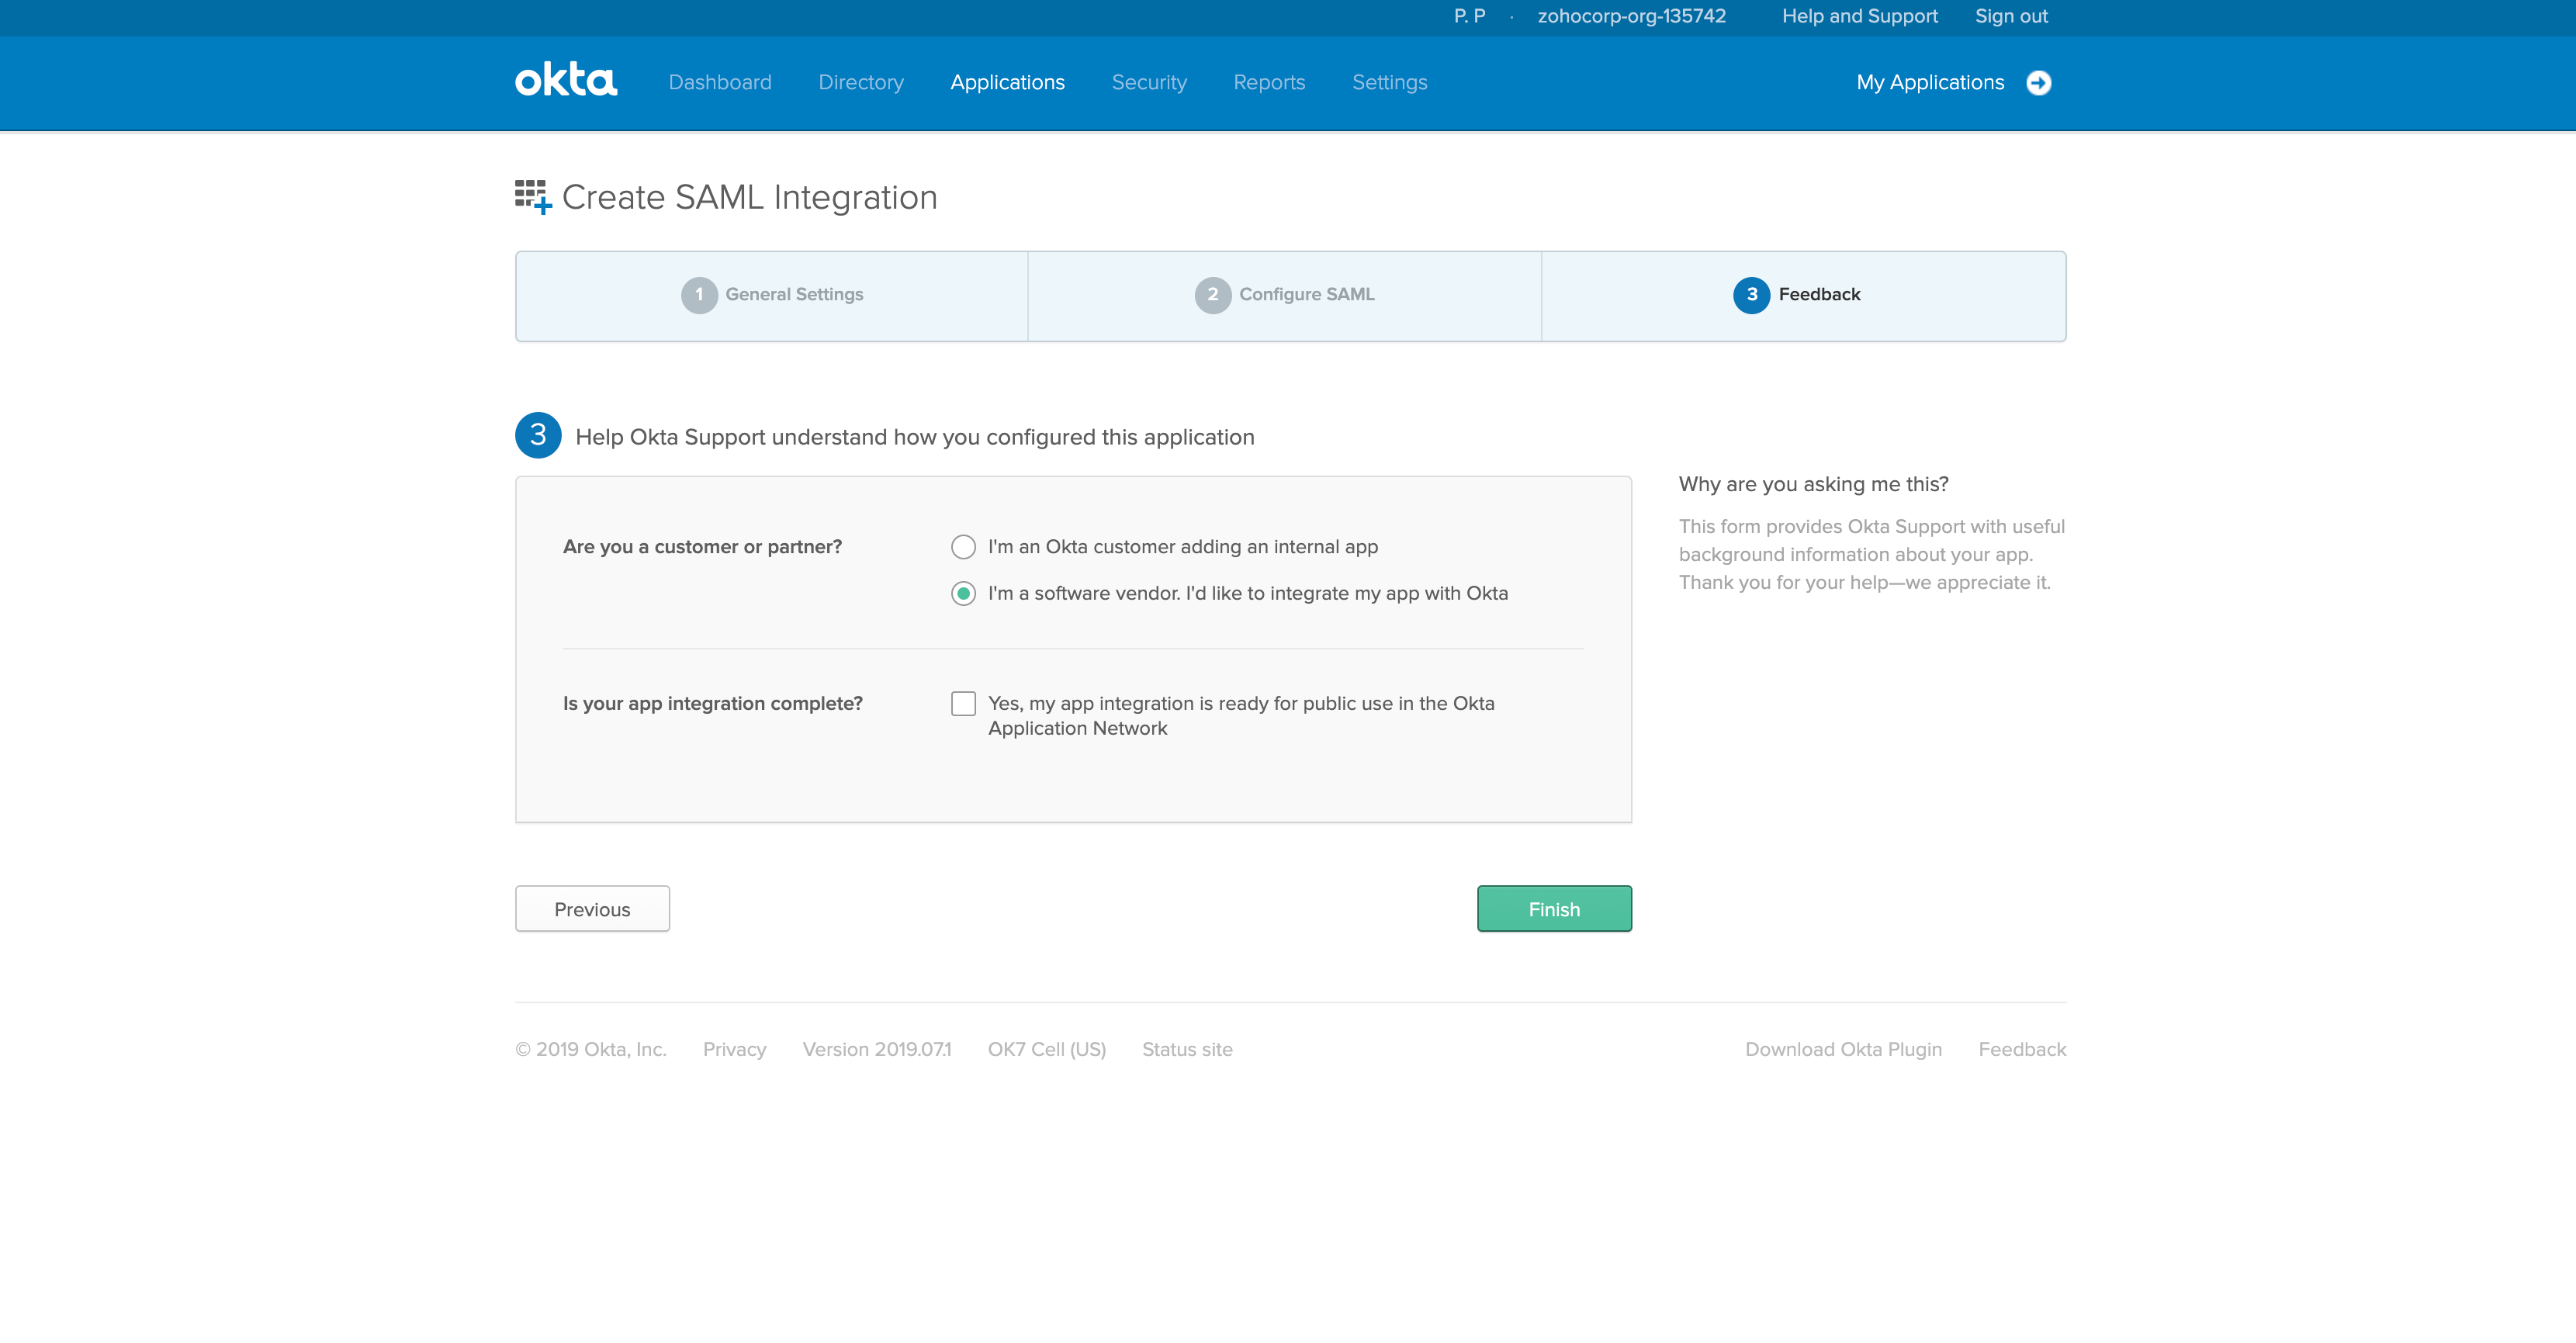Click the Finish button
The height and width of the screenshot is (1343, 2576).
pyautogui.click(x=1553, y=909)
